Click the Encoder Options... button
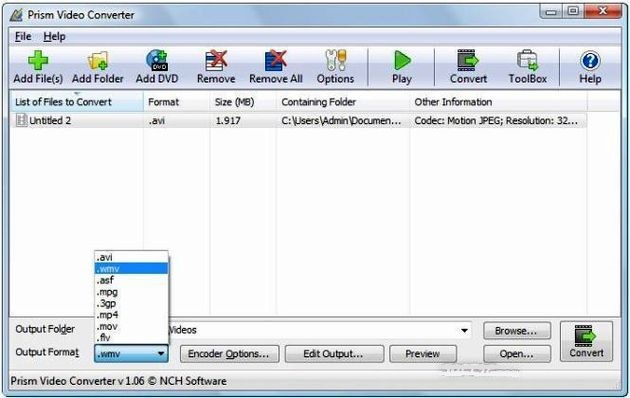Image resolution: width=630 pixels, height=398 pixels. click(229, 354)
